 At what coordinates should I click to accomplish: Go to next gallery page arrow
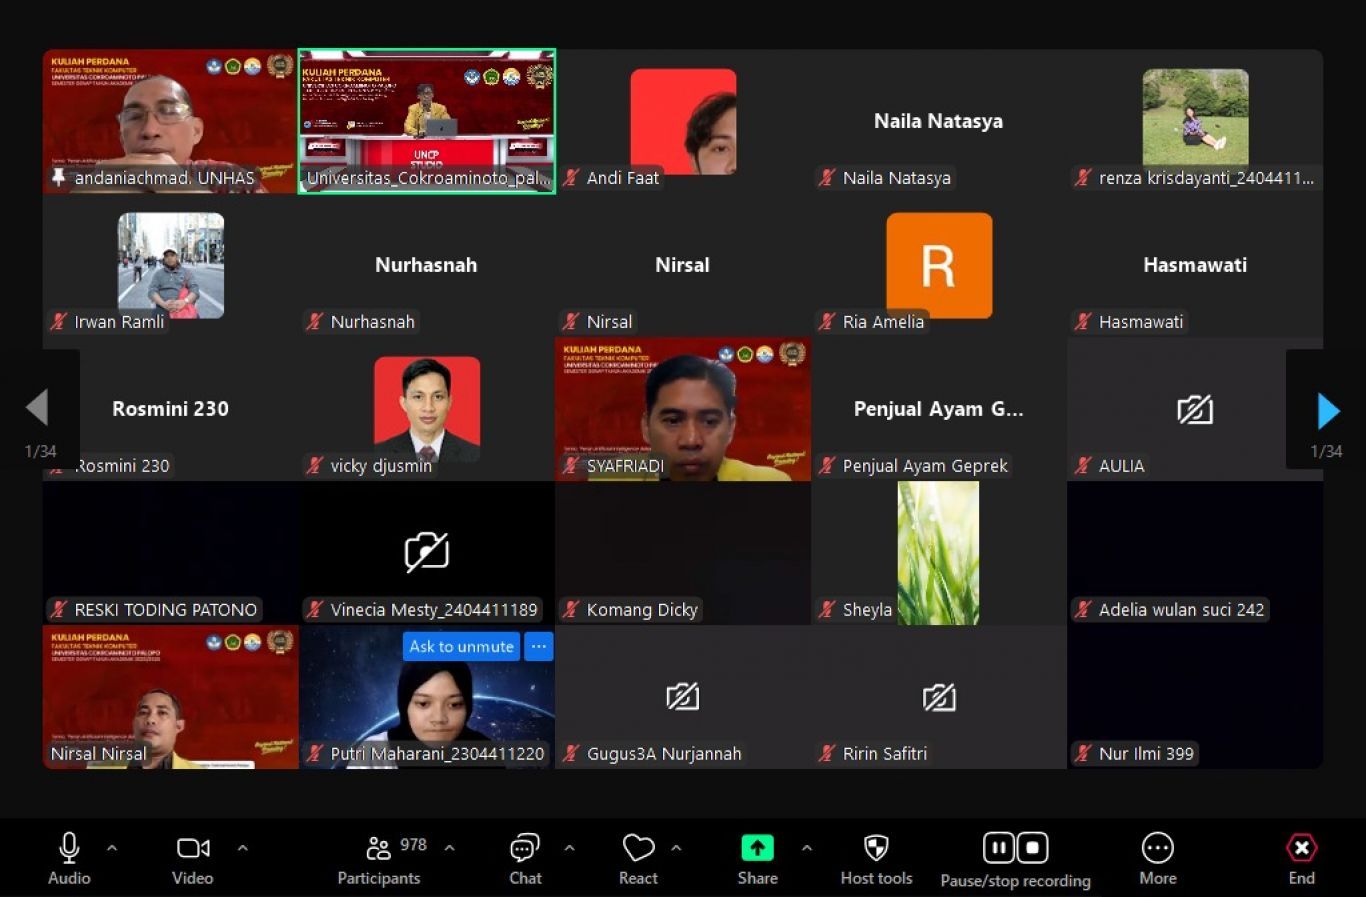pos(1328,410)
